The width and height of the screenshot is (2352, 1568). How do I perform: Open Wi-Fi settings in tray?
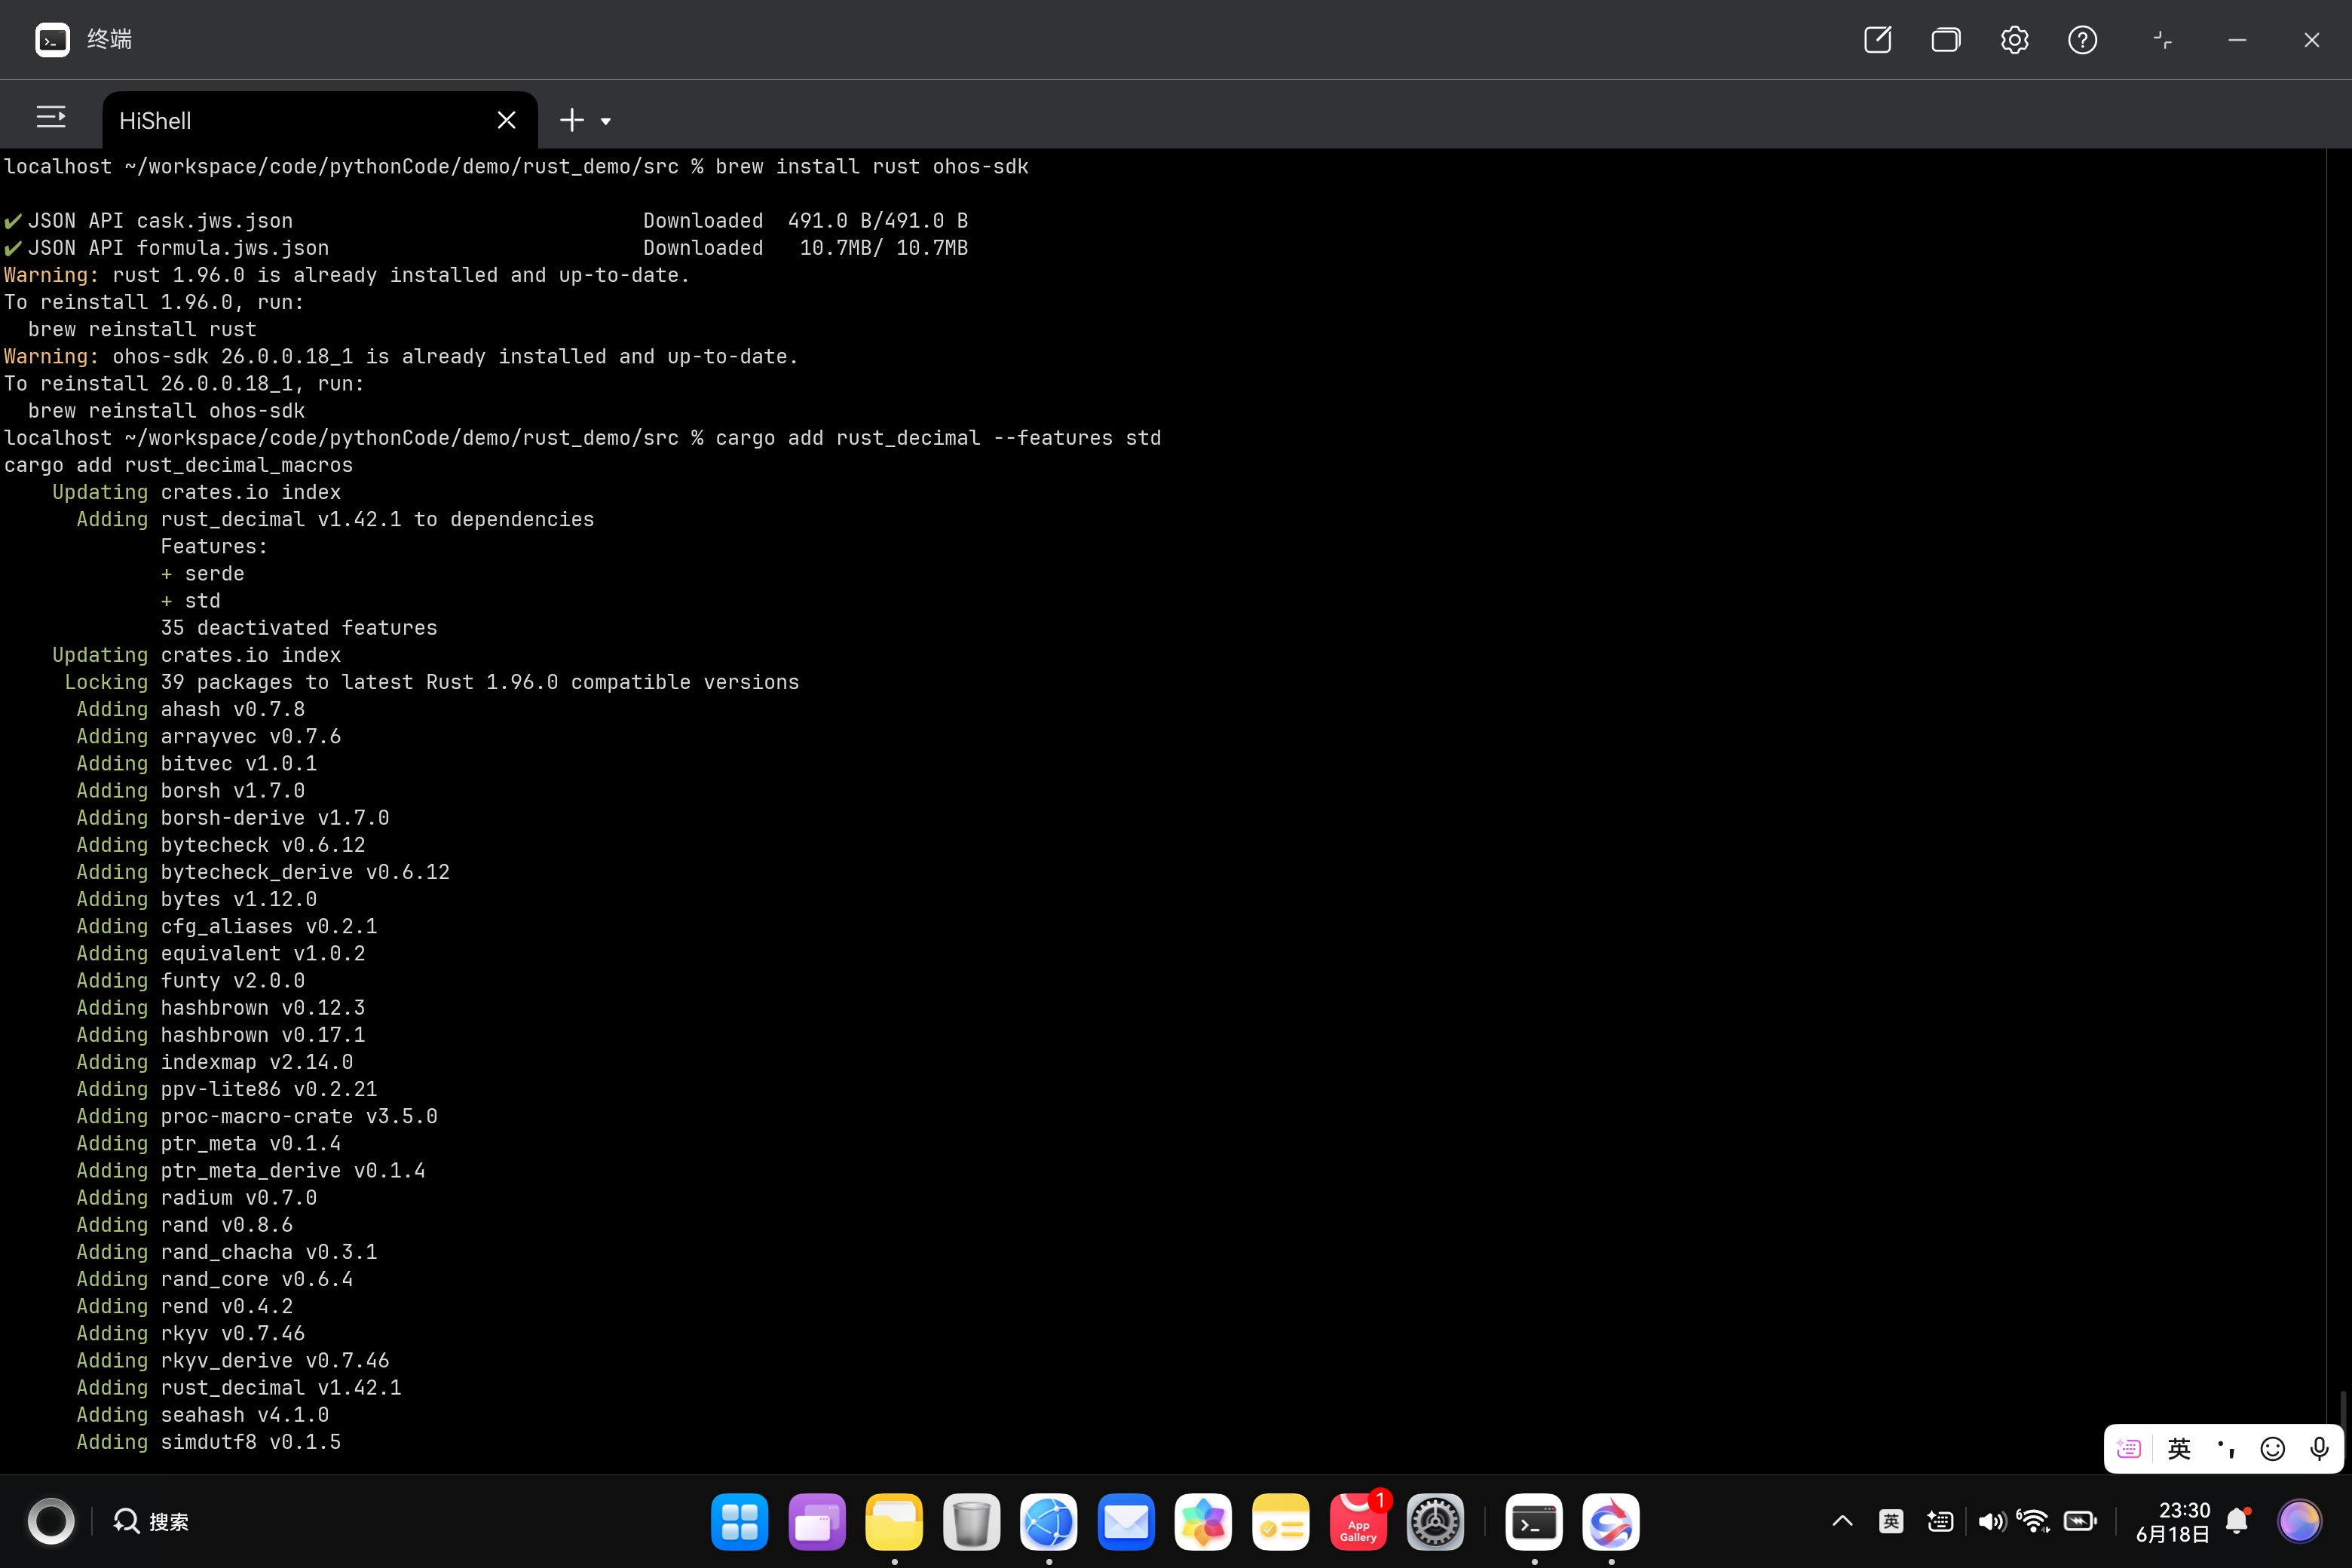pyautogui.click(x=2033, y=1521)
